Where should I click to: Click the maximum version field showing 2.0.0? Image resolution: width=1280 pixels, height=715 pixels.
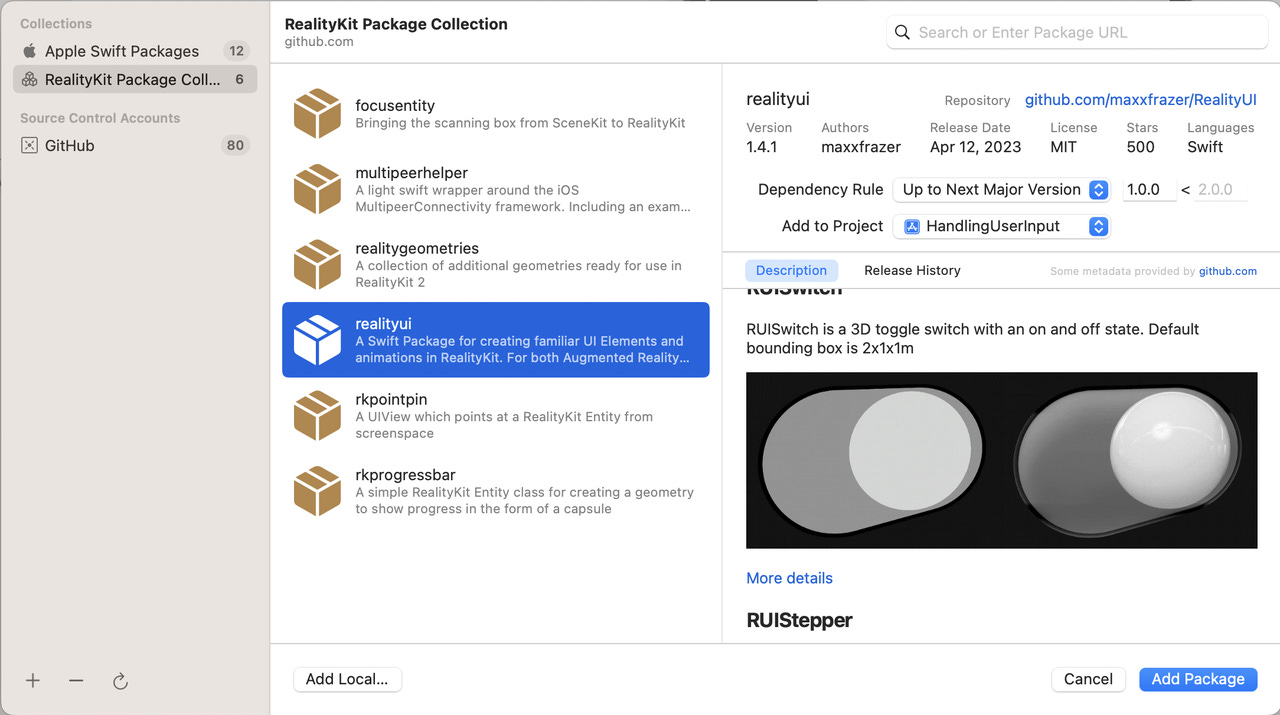(1221, 189)
